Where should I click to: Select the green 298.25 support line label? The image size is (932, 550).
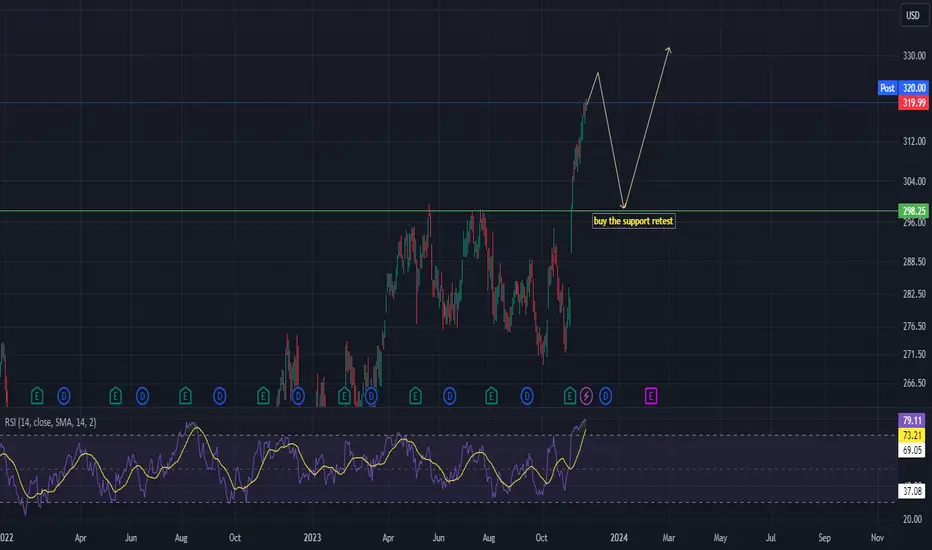coord(914,211)
